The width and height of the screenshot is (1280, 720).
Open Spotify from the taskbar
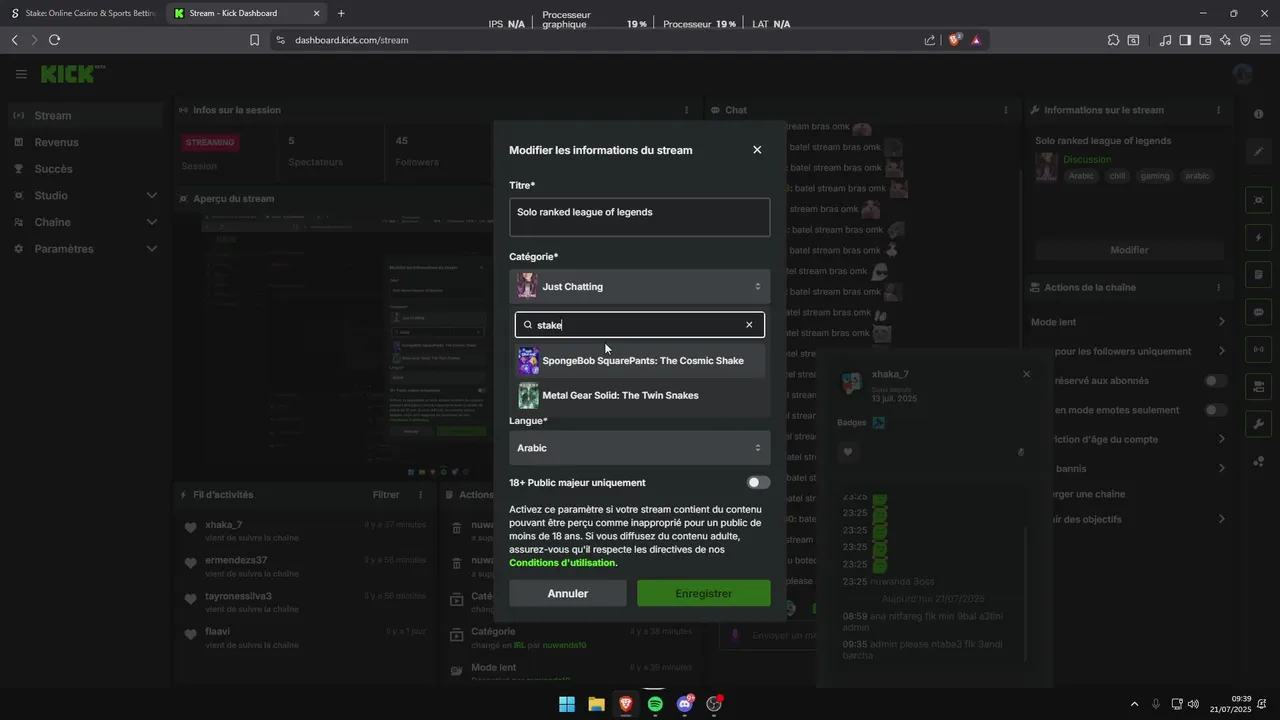pos(655,704)
